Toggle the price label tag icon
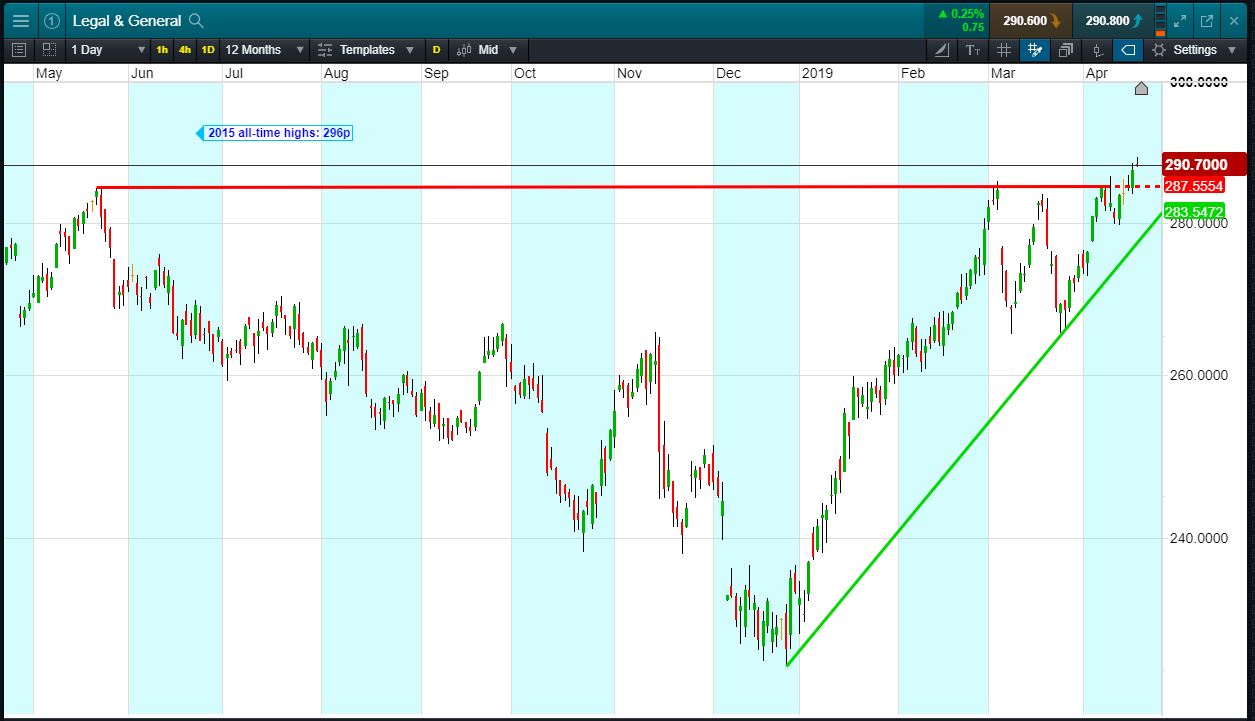1255x721 pixels. point(1128,49)
